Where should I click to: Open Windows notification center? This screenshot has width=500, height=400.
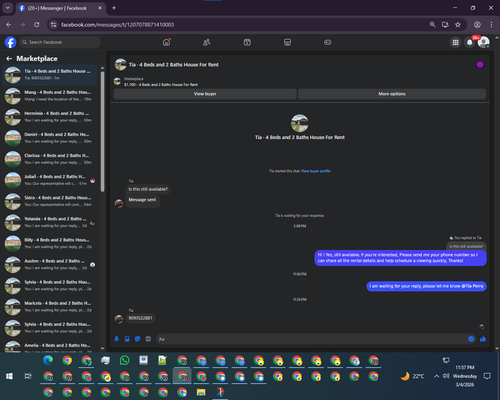click(487, 376)
